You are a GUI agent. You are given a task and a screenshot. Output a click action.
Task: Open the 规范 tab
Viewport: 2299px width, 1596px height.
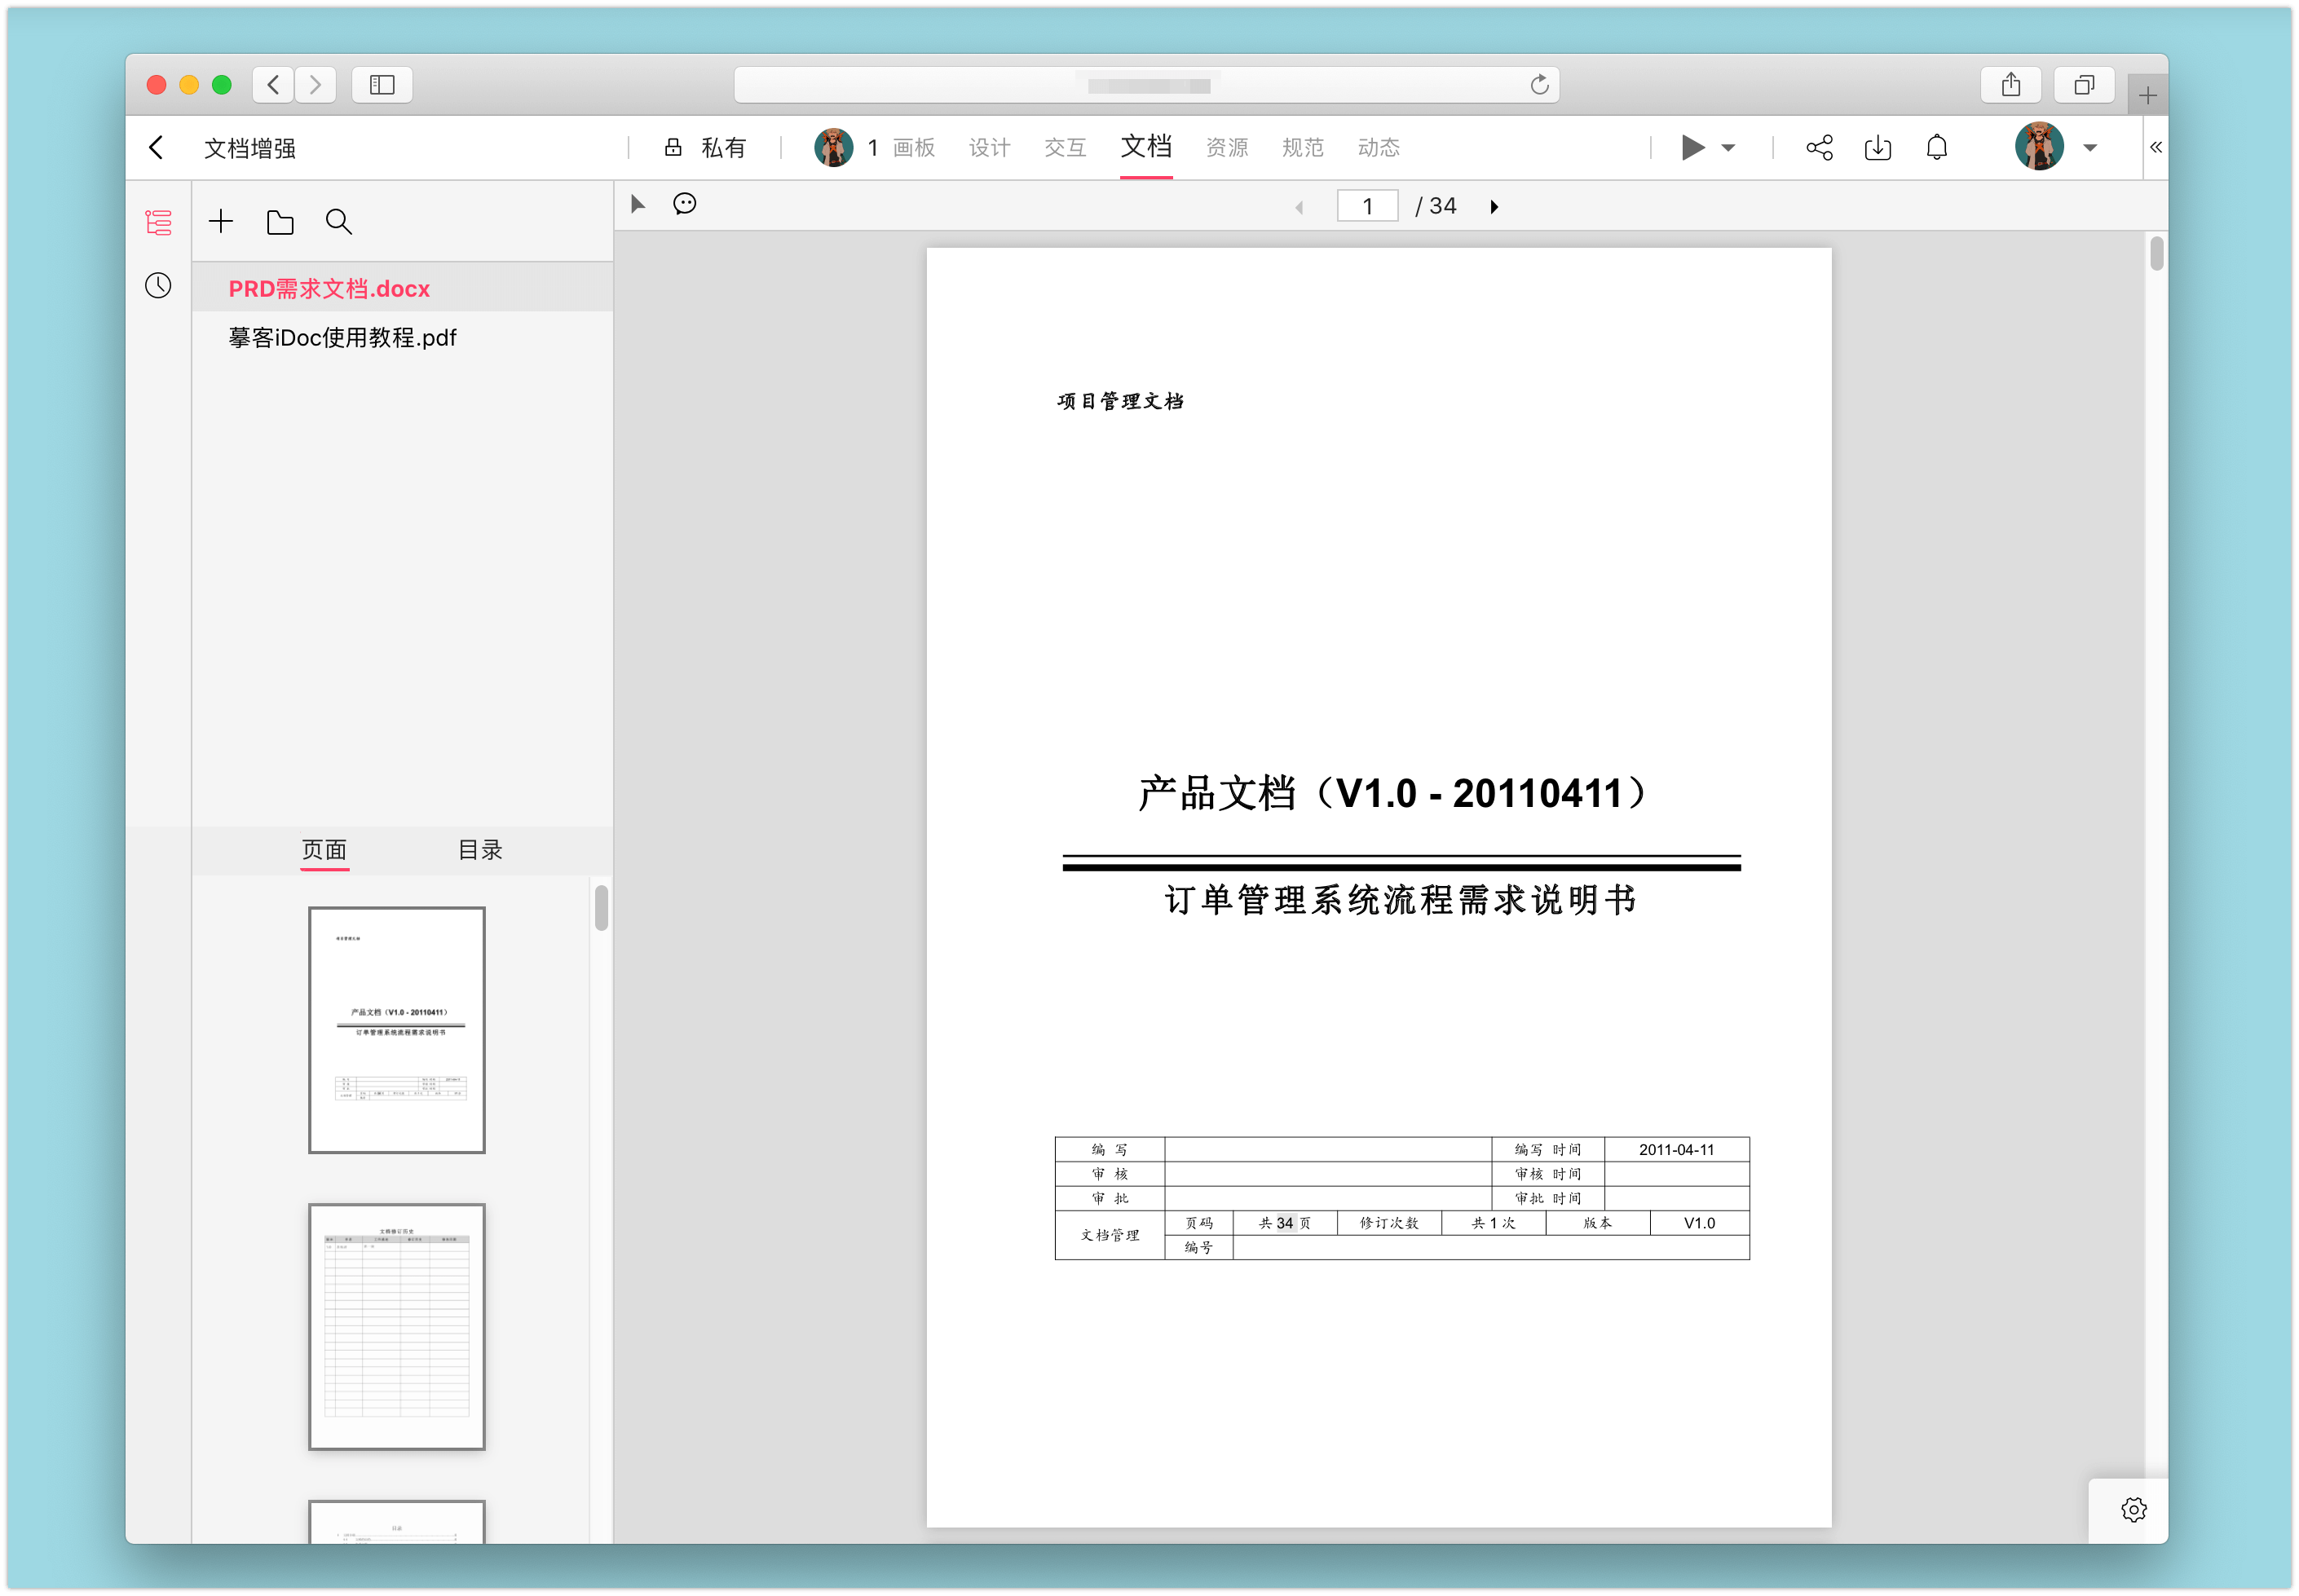(1303, 148)
